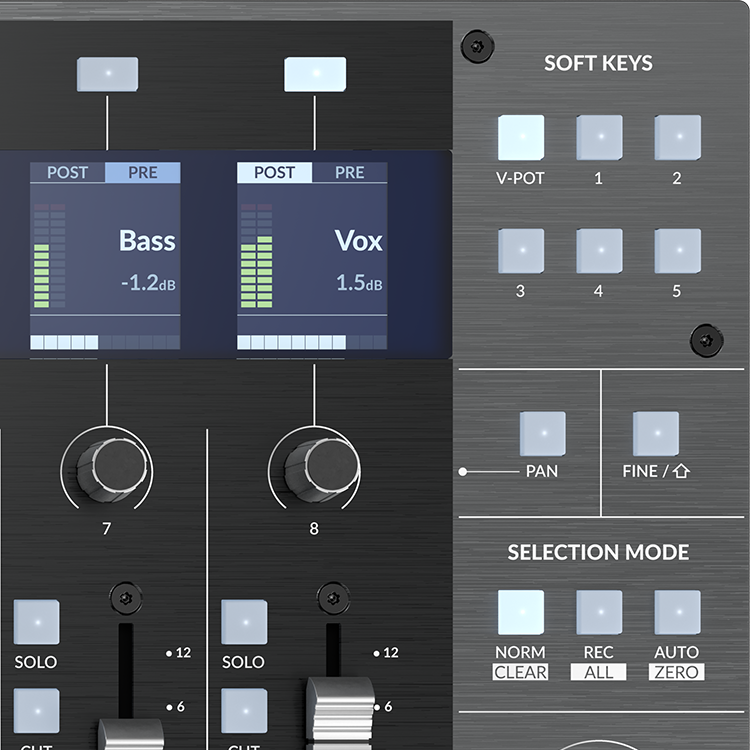Toggle SOLO on channel 7
The width and height of the screenshot is (750, 750).
(36, 622)
